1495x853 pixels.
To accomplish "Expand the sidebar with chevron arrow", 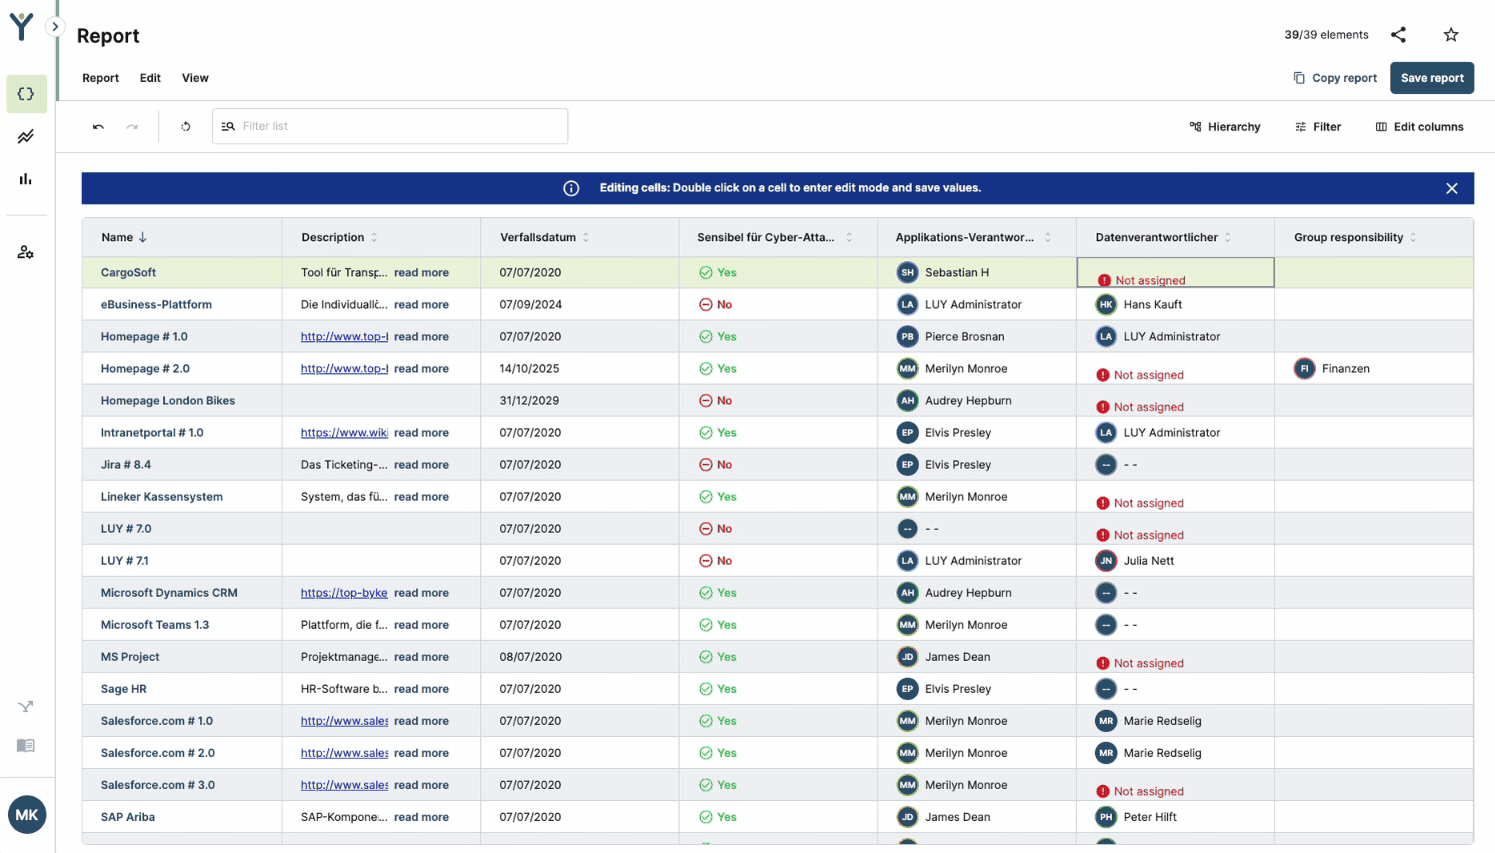I will pyautogui.click(x=56, y=27).
